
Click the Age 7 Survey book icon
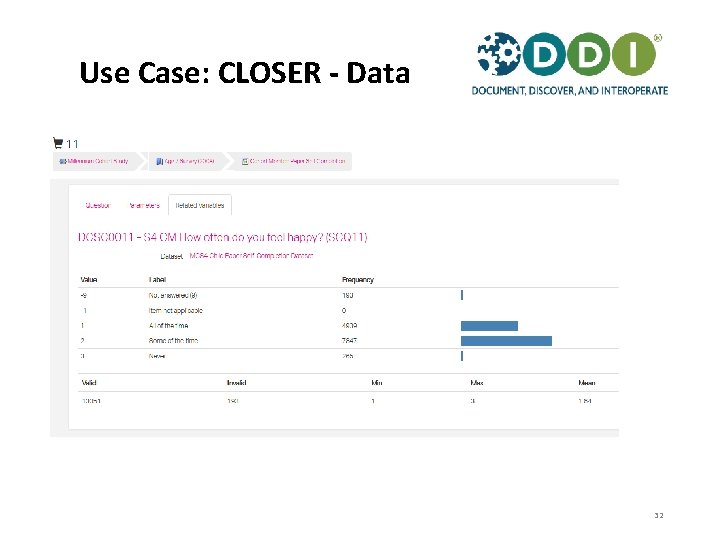coord(159,161)
